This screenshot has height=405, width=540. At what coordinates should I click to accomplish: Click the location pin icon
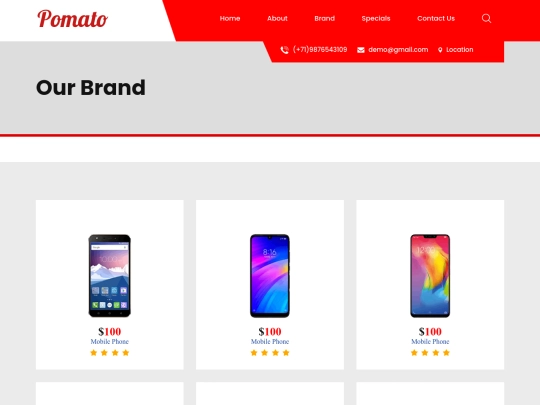click(440, 50)
